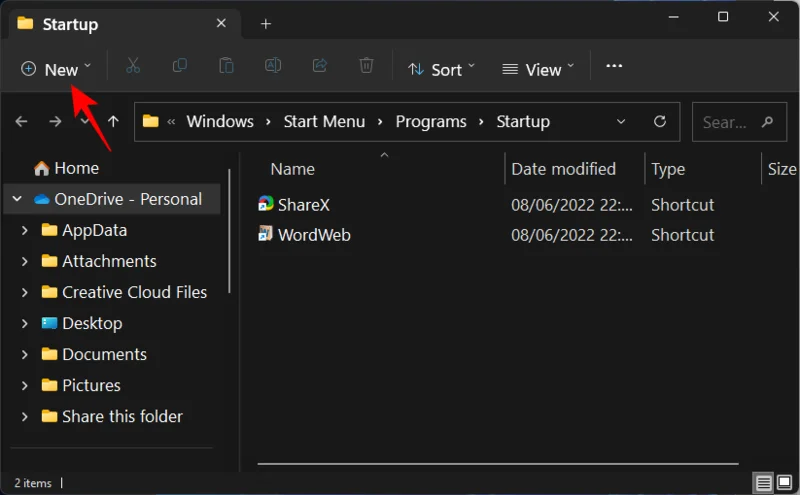Click ShareX date modified cell

click(572, 205)
